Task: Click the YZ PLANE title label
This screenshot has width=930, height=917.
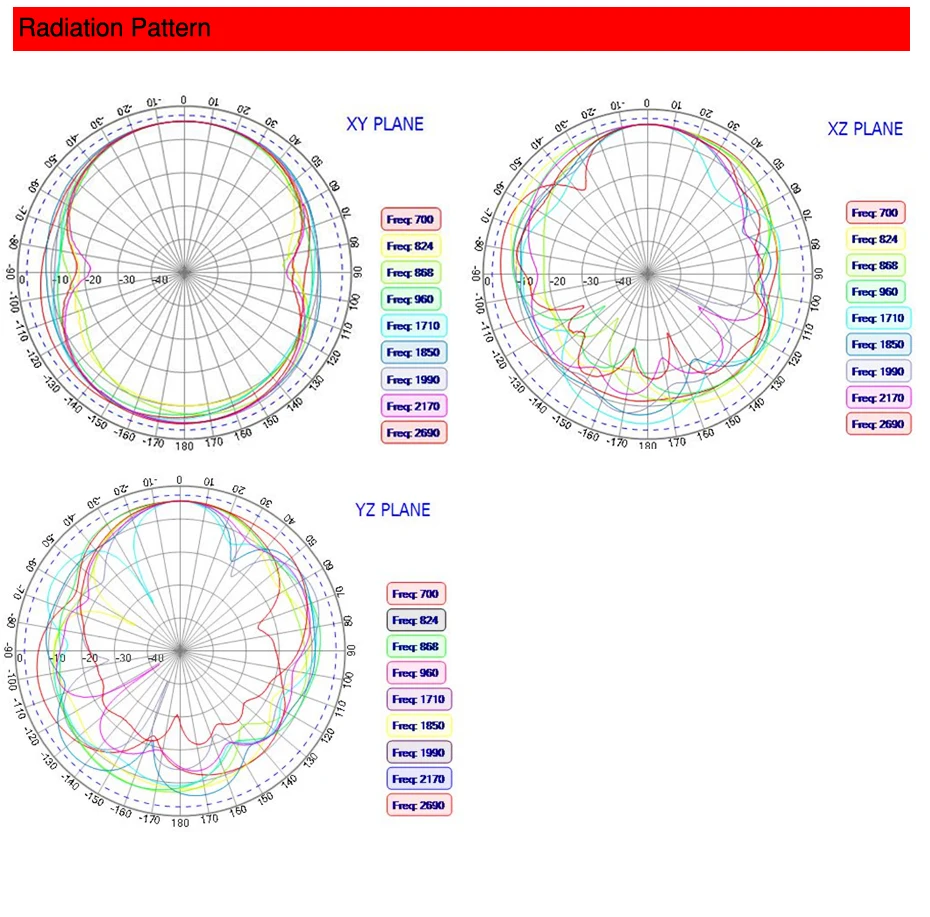Action: 393,510
